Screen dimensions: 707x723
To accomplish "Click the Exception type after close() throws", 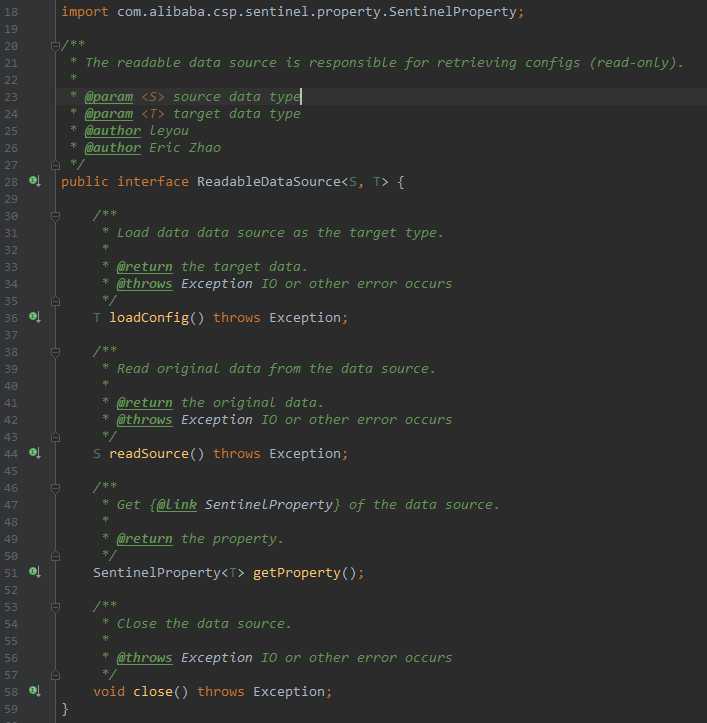I will (x=289, y=692).
